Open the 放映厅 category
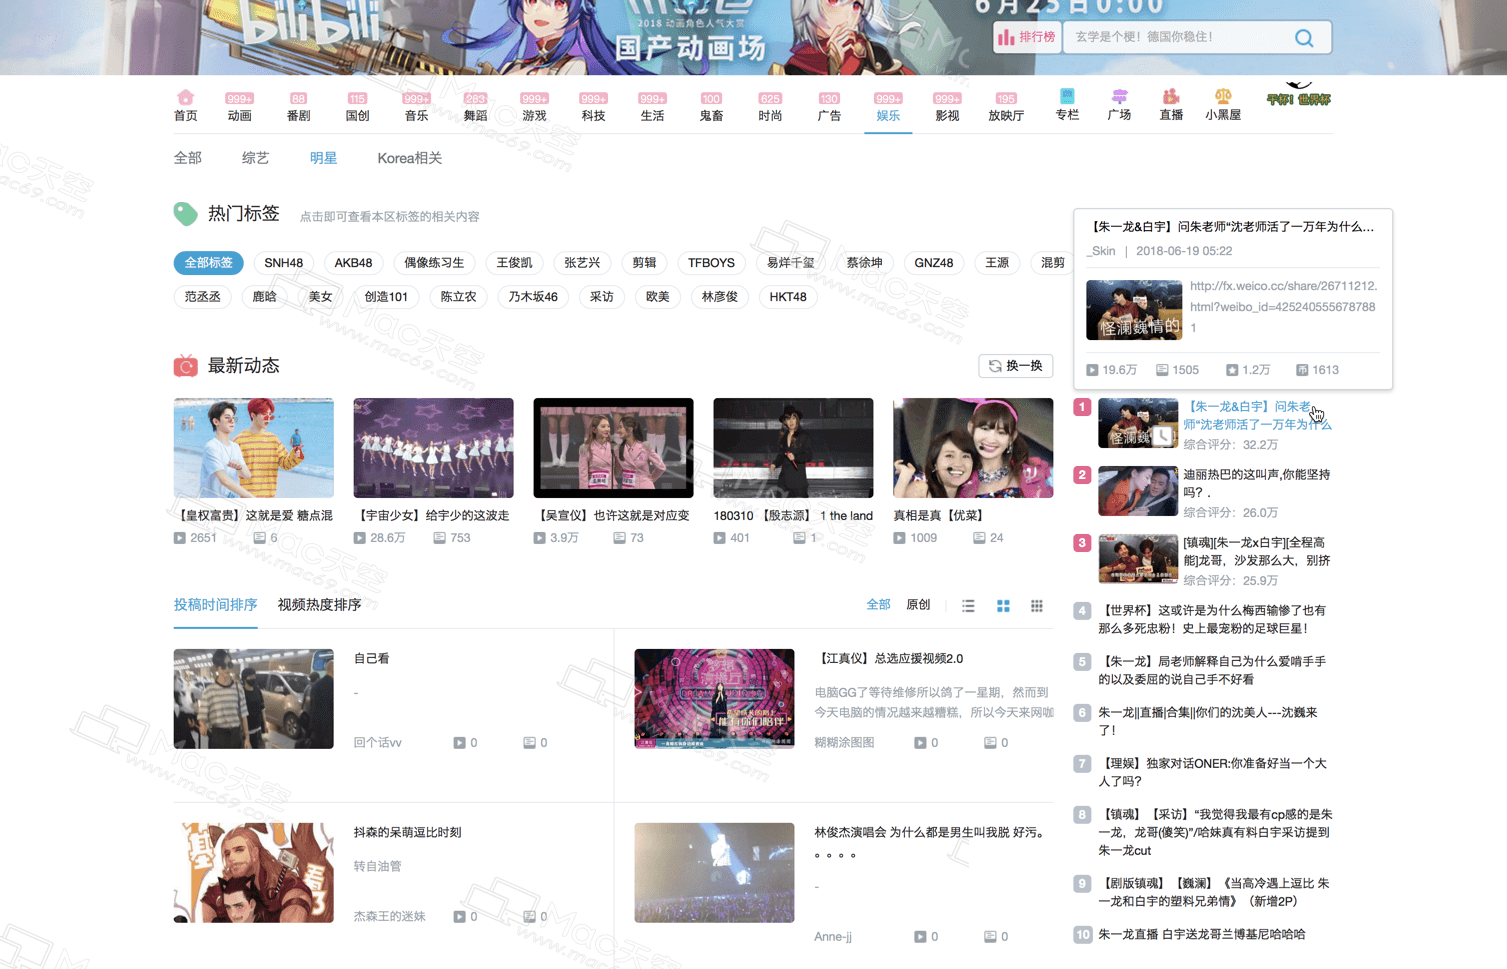Image resolution: width=1507 pixels, height=969 pixels. [x=1006, y=107]
